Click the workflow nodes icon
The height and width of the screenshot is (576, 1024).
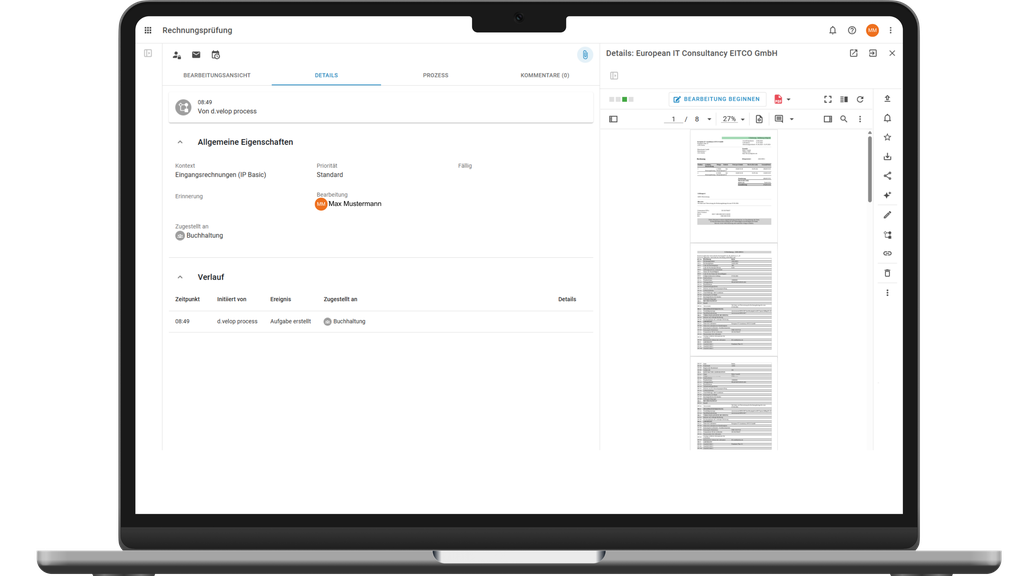pyautogui.click(x=887, y=234)
